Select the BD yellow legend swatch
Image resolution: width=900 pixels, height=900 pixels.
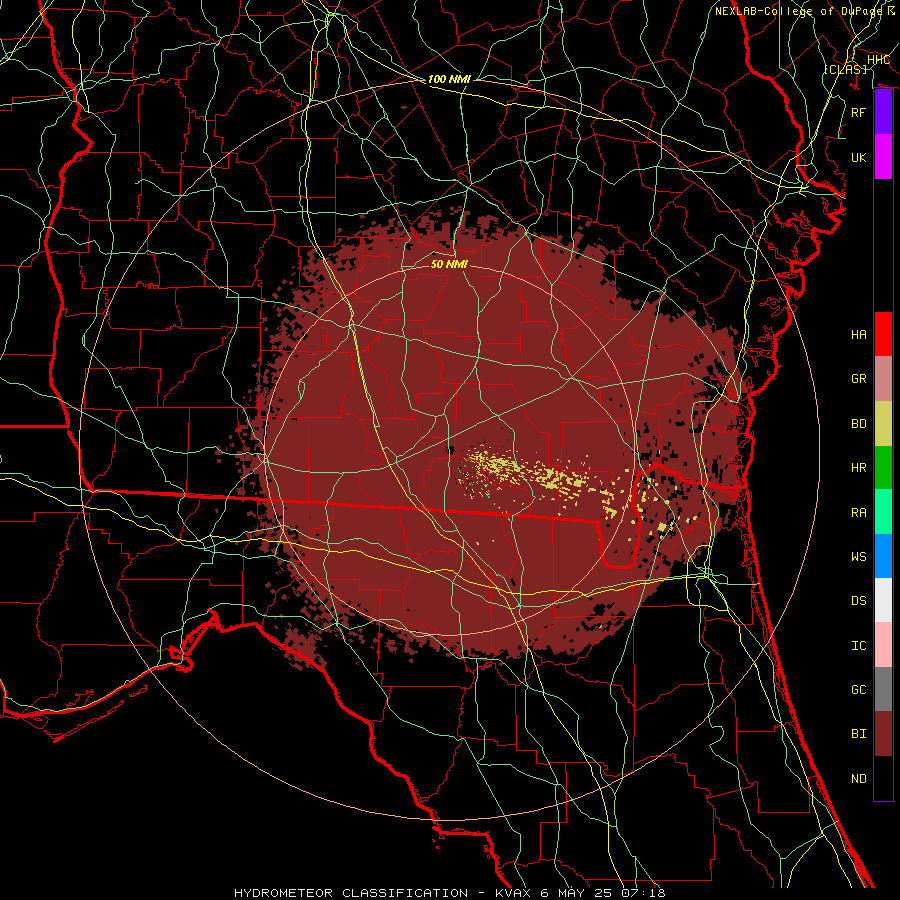(x=883, y=423)
